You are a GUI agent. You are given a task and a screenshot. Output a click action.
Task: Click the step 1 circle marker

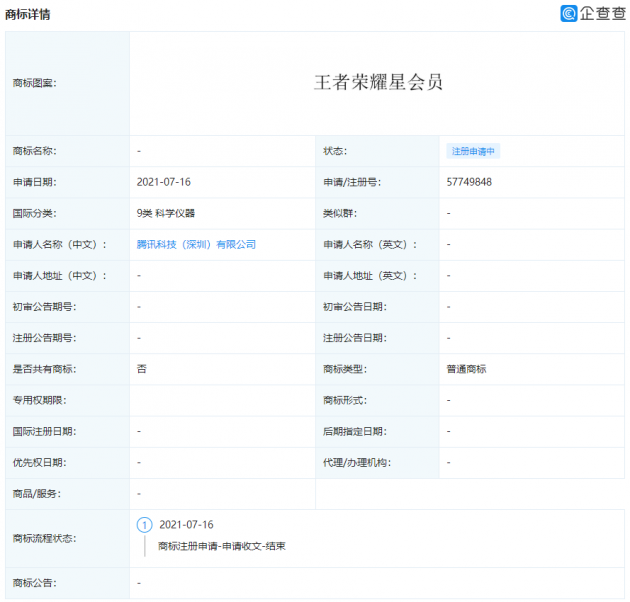145,525
